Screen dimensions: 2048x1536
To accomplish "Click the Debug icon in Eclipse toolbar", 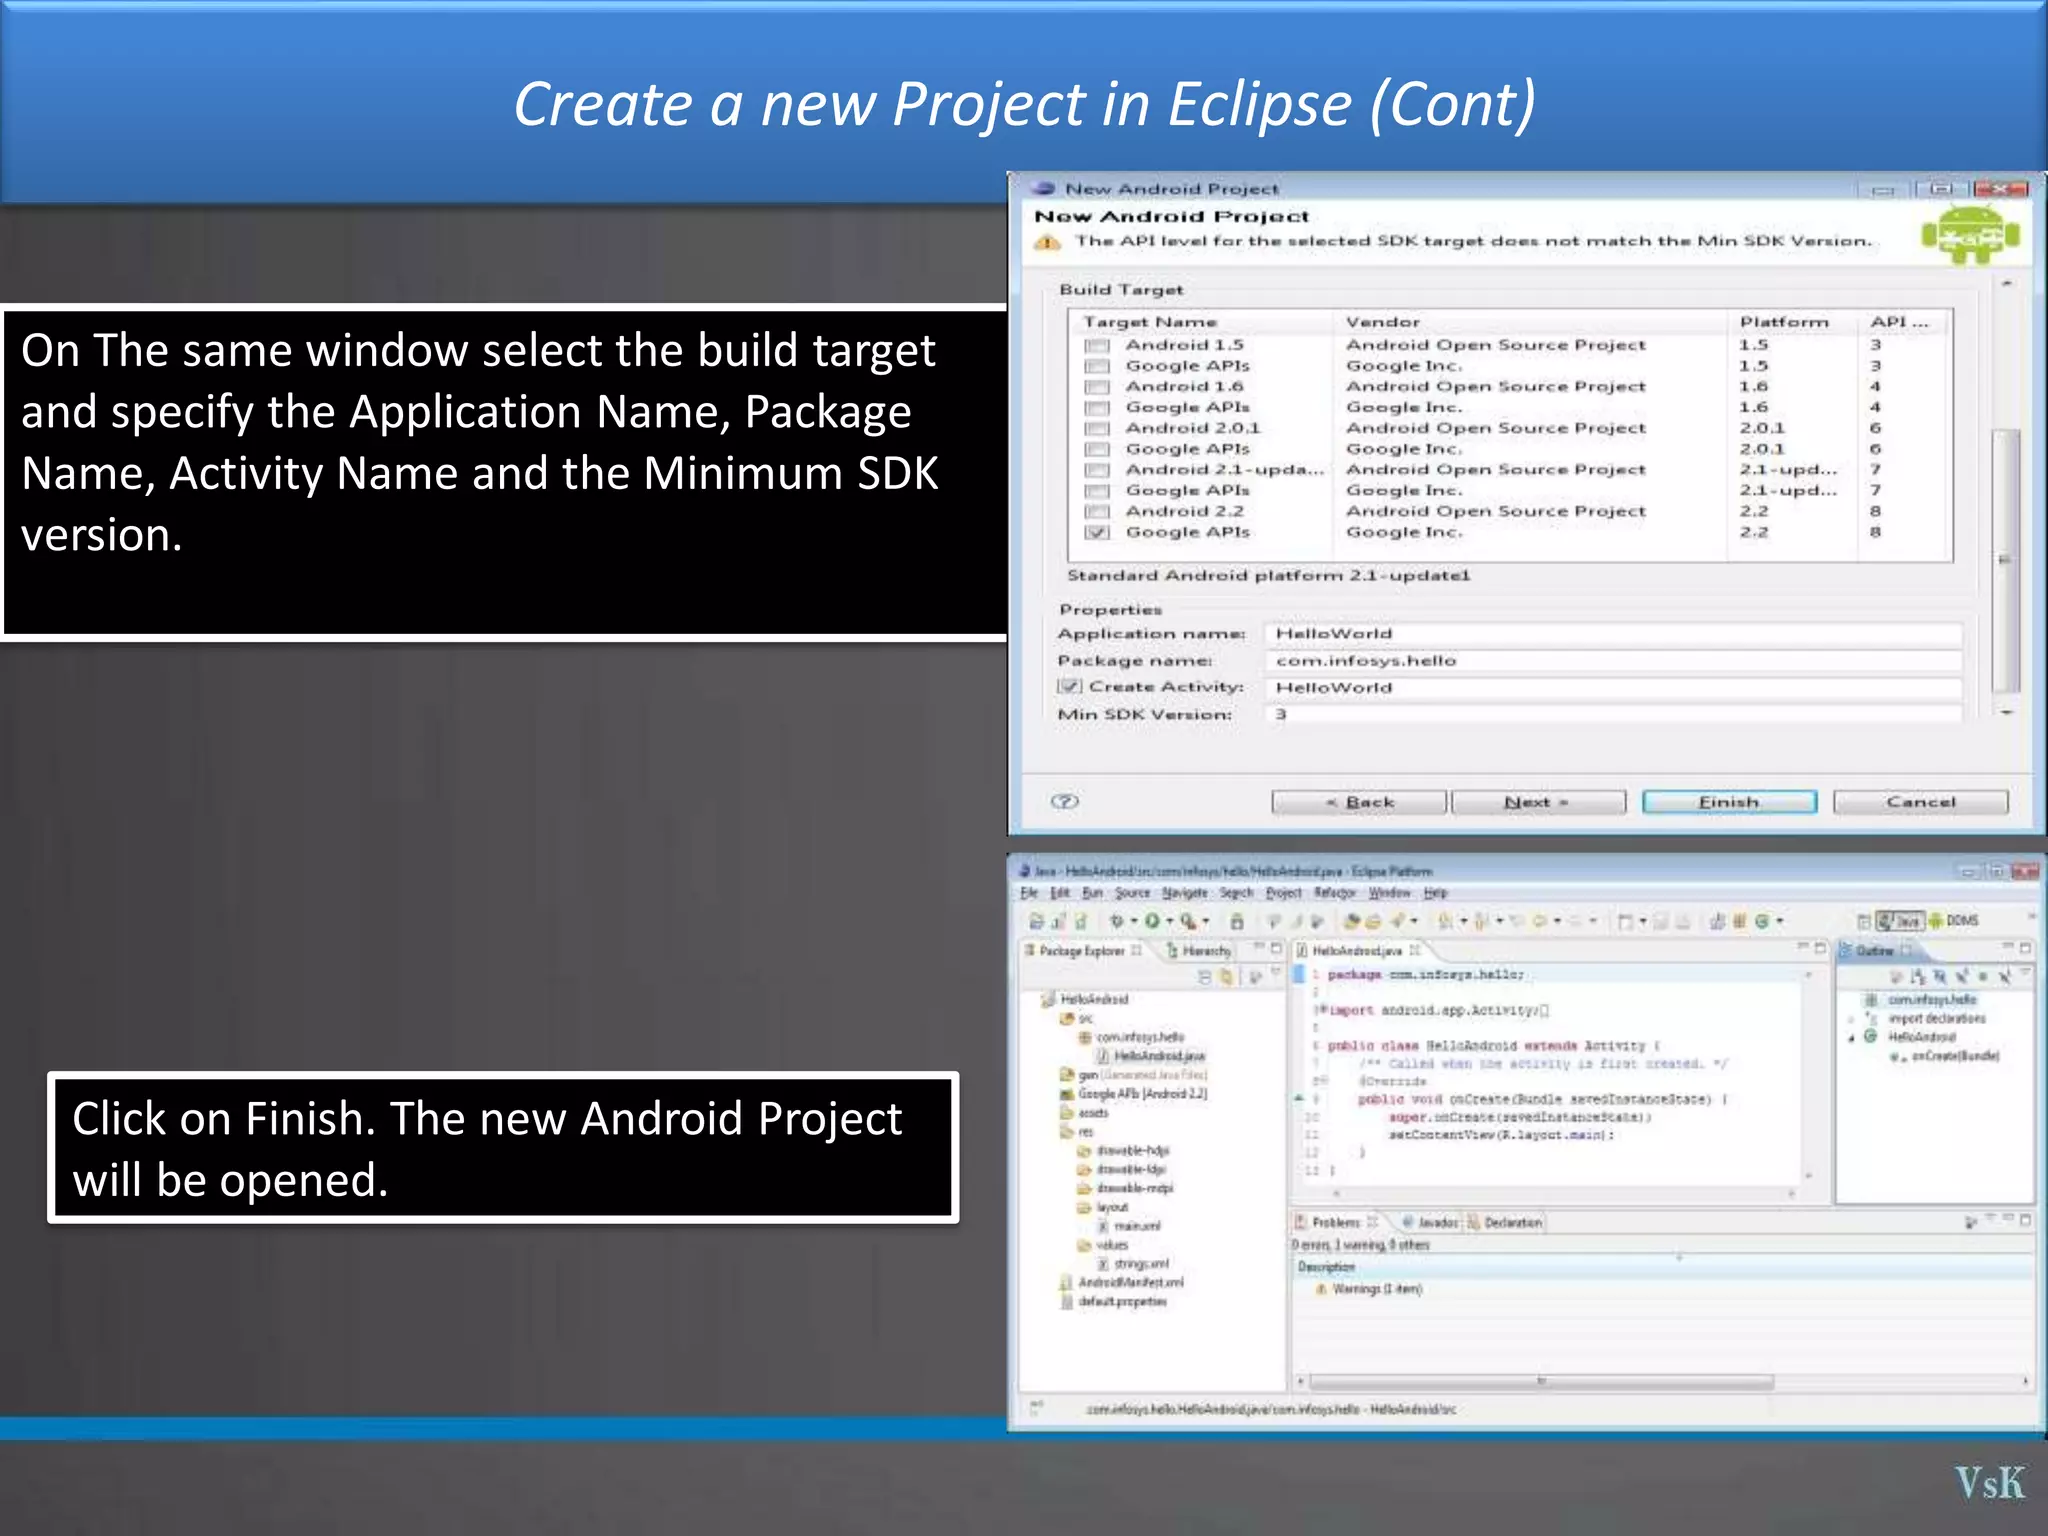I will (x=1117, y=921).
